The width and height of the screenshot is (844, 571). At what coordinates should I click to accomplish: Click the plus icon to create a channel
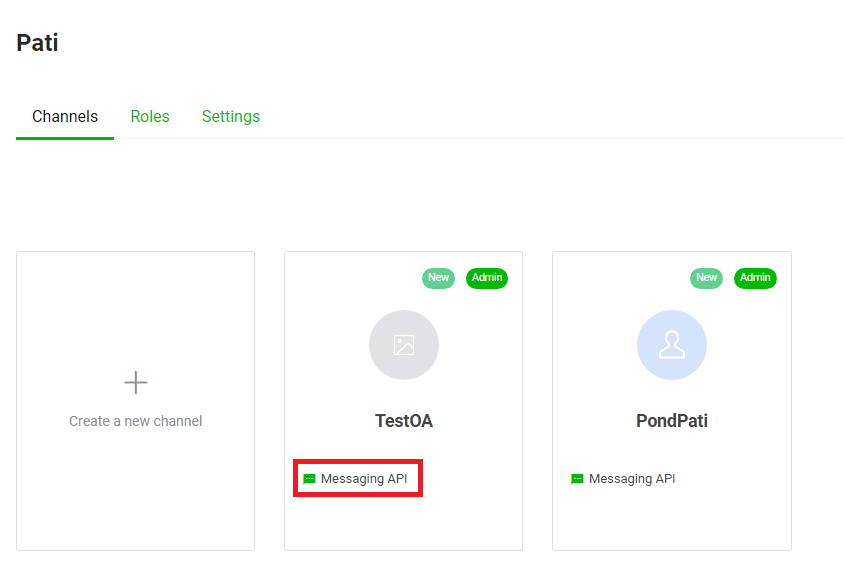pyautogui.click(x=135, y=382)
